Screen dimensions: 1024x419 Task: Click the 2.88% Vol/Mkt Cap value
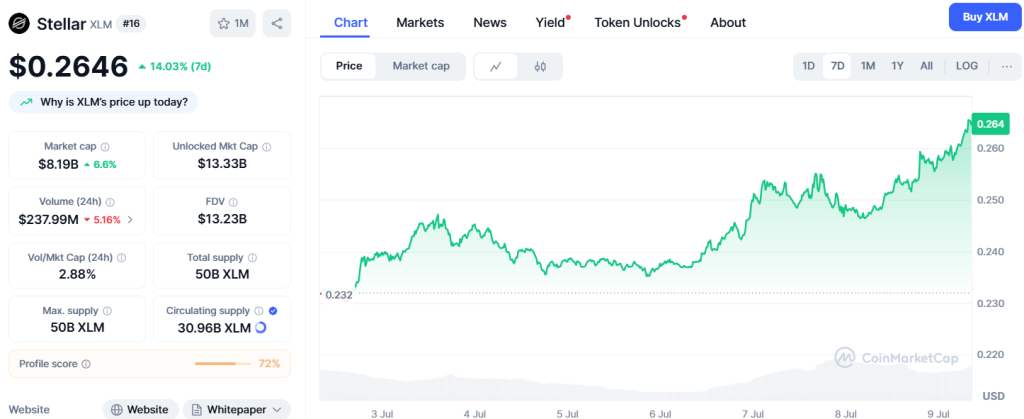[x=77, y=275]
